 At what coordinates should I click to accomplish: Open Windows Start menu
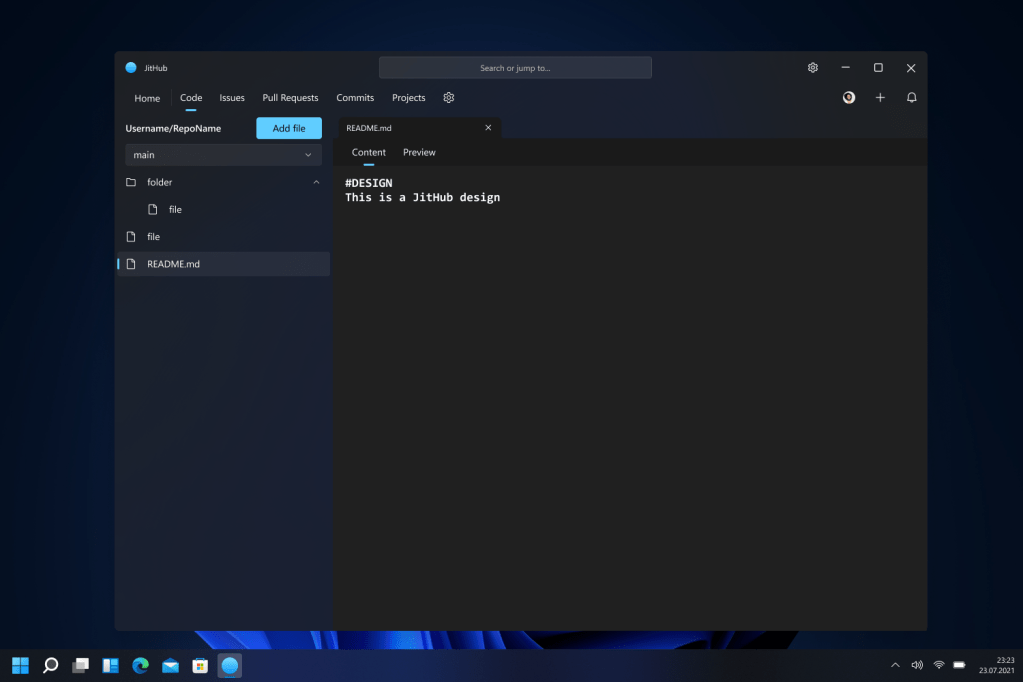tap(20, 665)
